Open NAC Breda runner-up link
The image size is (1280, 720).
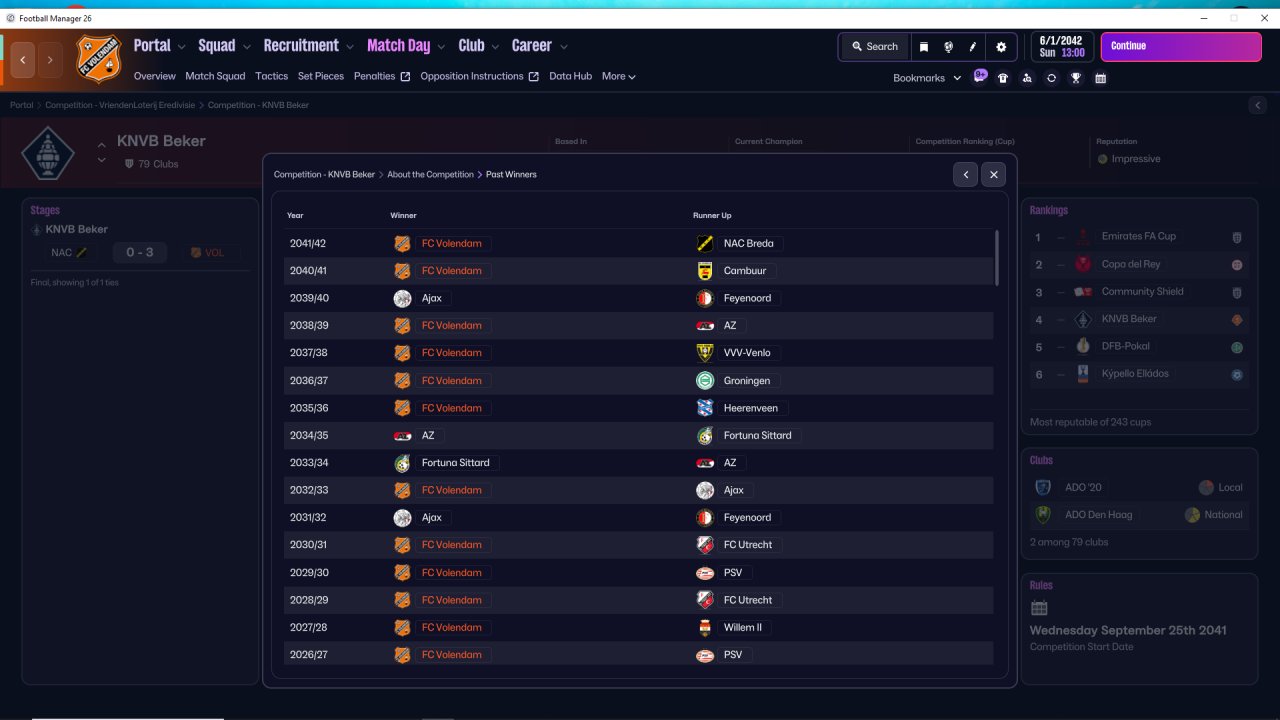[x=749, y=243]
